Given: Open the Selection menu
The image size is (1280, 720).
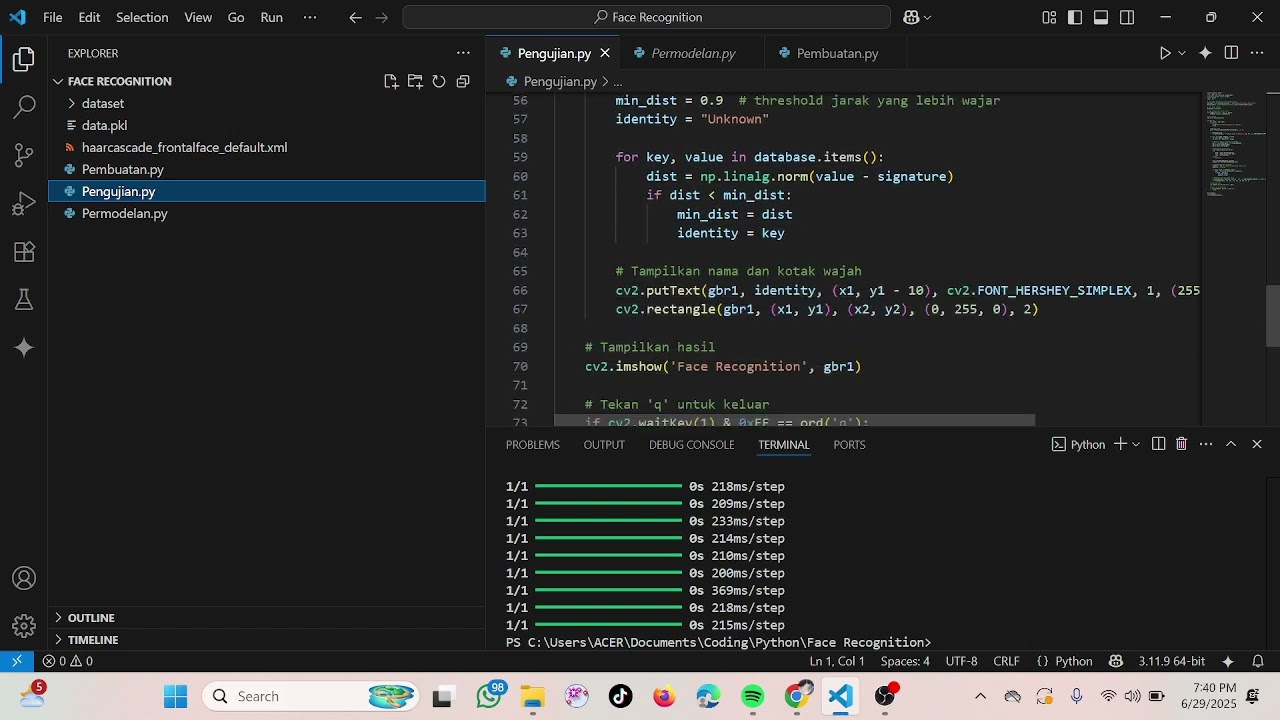Looking at the screenshot, I should [142, 17].
